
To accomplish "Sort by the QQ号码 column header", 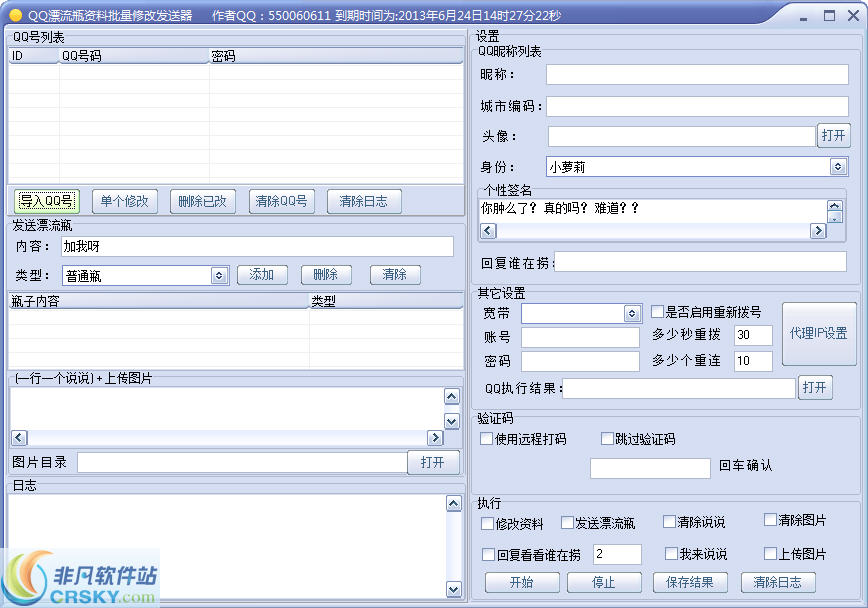I will pyautogui.click(x=133, y=56).
